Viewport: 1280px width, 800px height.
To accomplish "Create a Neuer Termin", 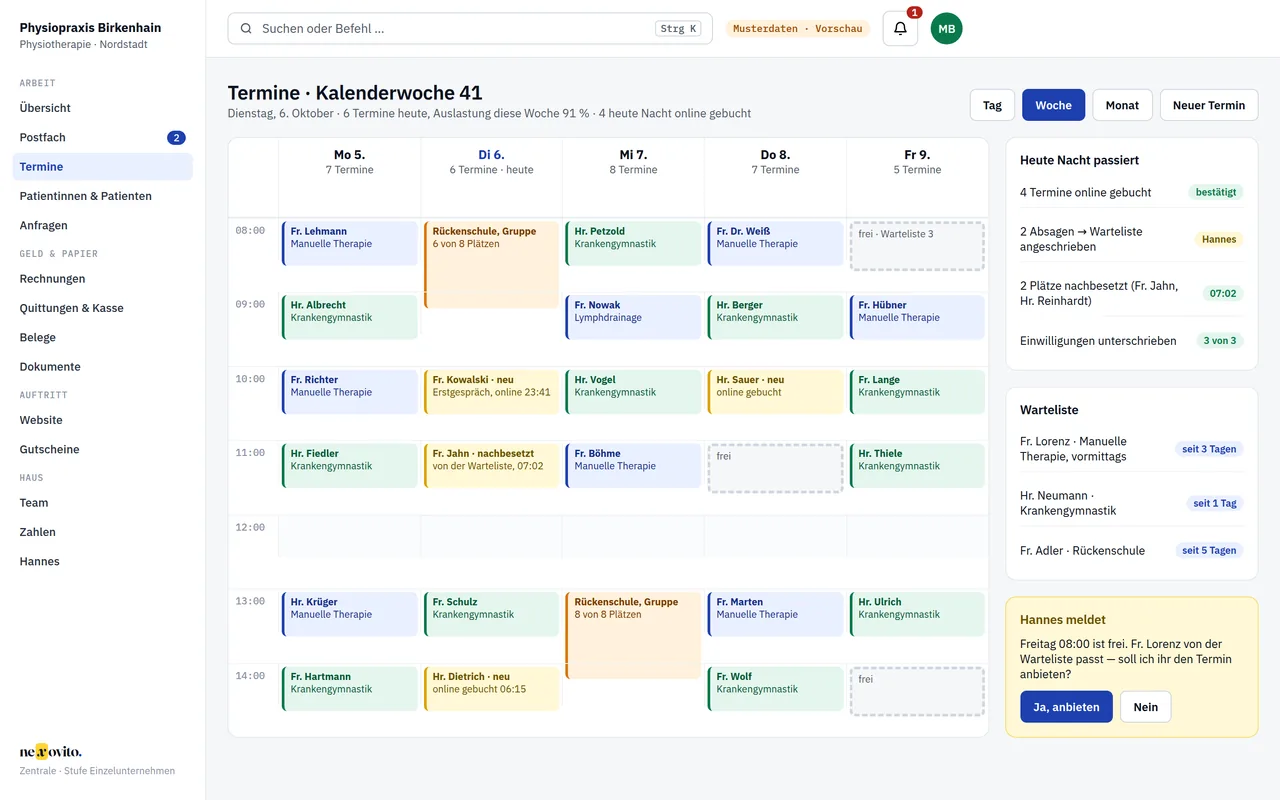I will [1209, 105].
